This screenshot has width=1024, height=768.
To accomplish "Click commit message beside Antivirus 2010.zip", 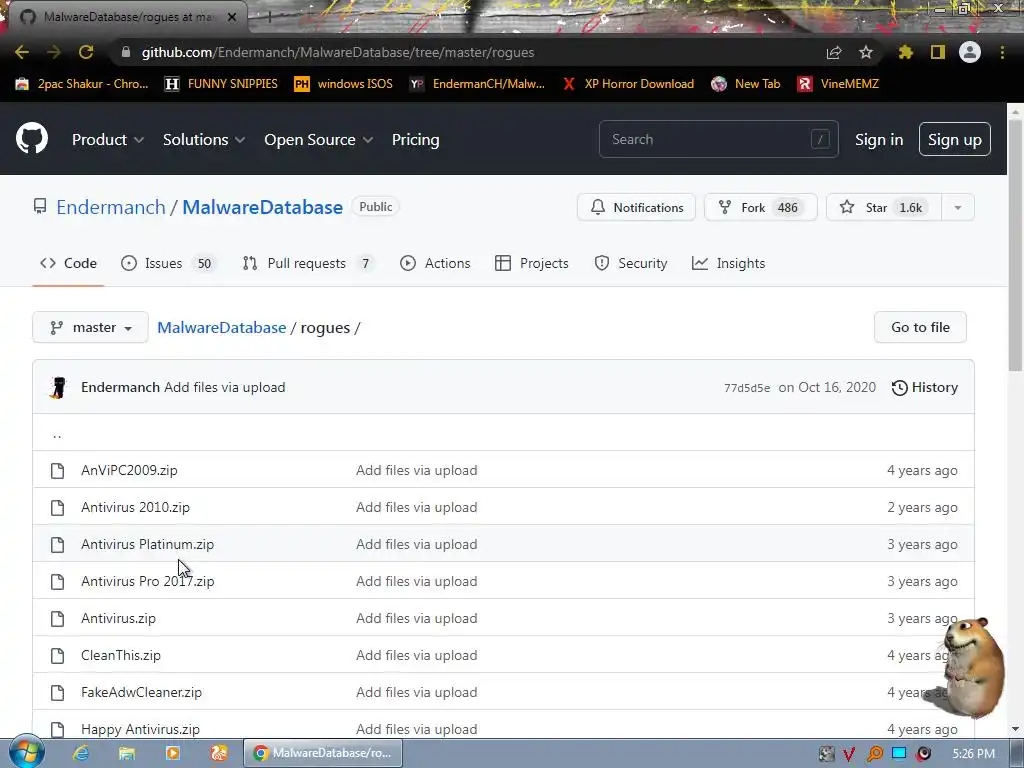I will coord(417,507).
